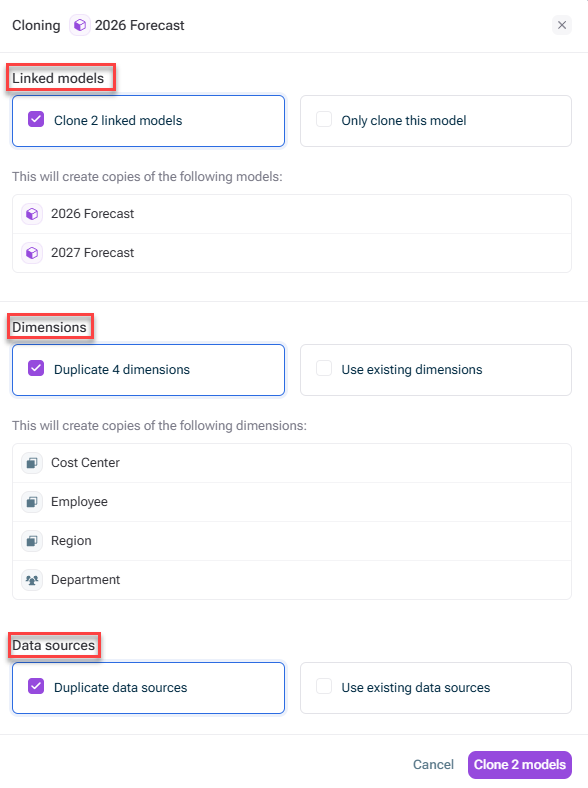This screenshot has width=588, height=788.
Task: Click the Data sources section heading
Action: [54, 646]
